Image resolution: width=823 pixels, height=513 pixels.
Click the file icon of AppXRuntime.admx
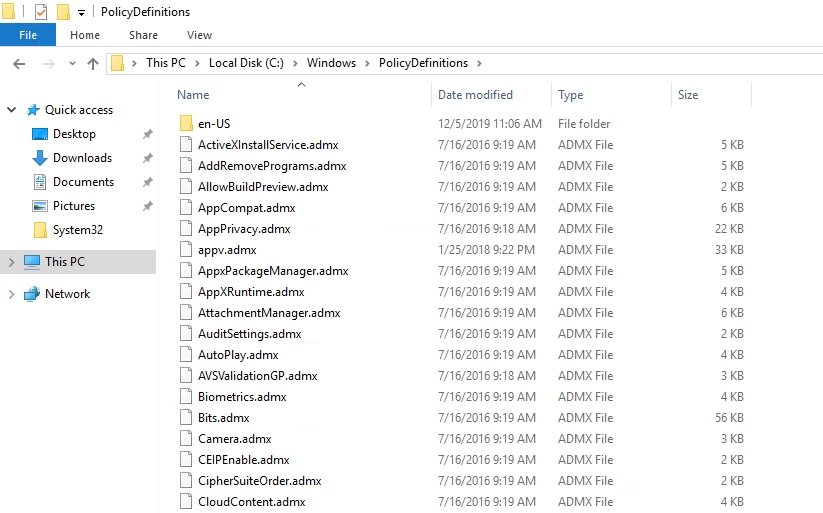(186, 292)
